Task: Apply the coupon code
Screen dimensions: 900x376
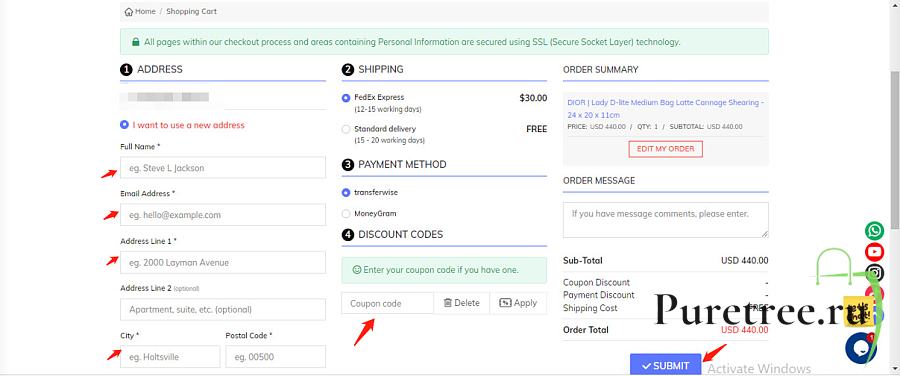Action: pos(518,303)
